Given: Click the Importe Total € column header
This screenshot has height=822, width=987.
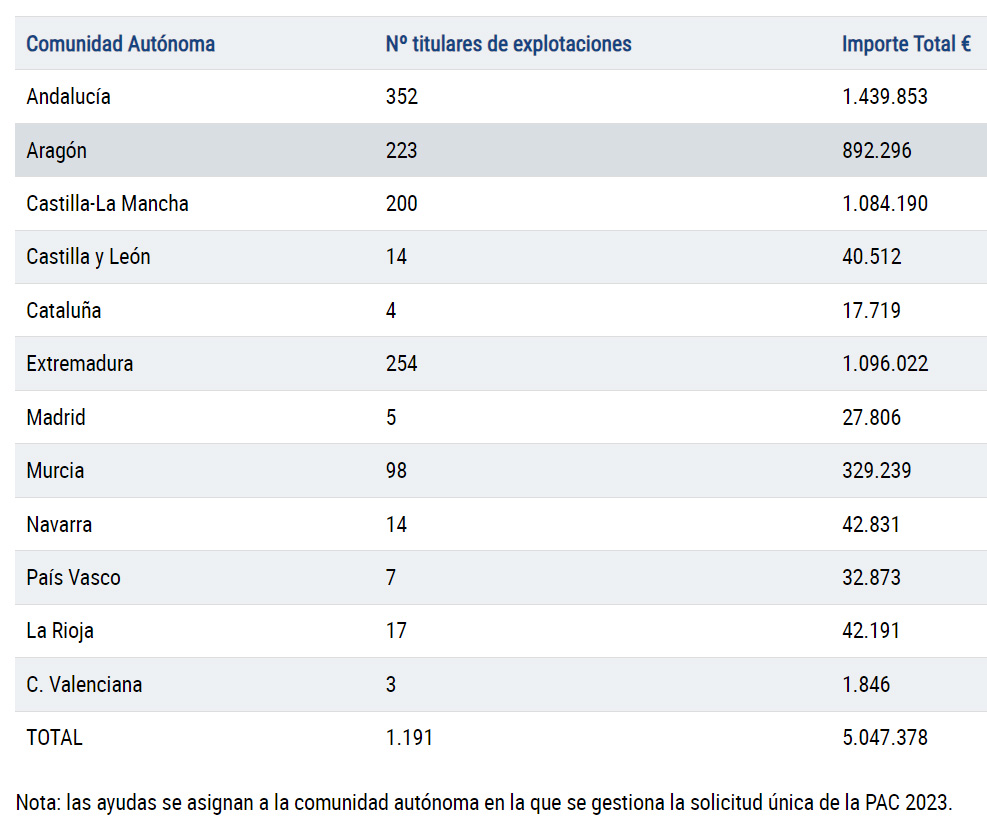Looking at the screenshot, I should click(x=906, y=44).
